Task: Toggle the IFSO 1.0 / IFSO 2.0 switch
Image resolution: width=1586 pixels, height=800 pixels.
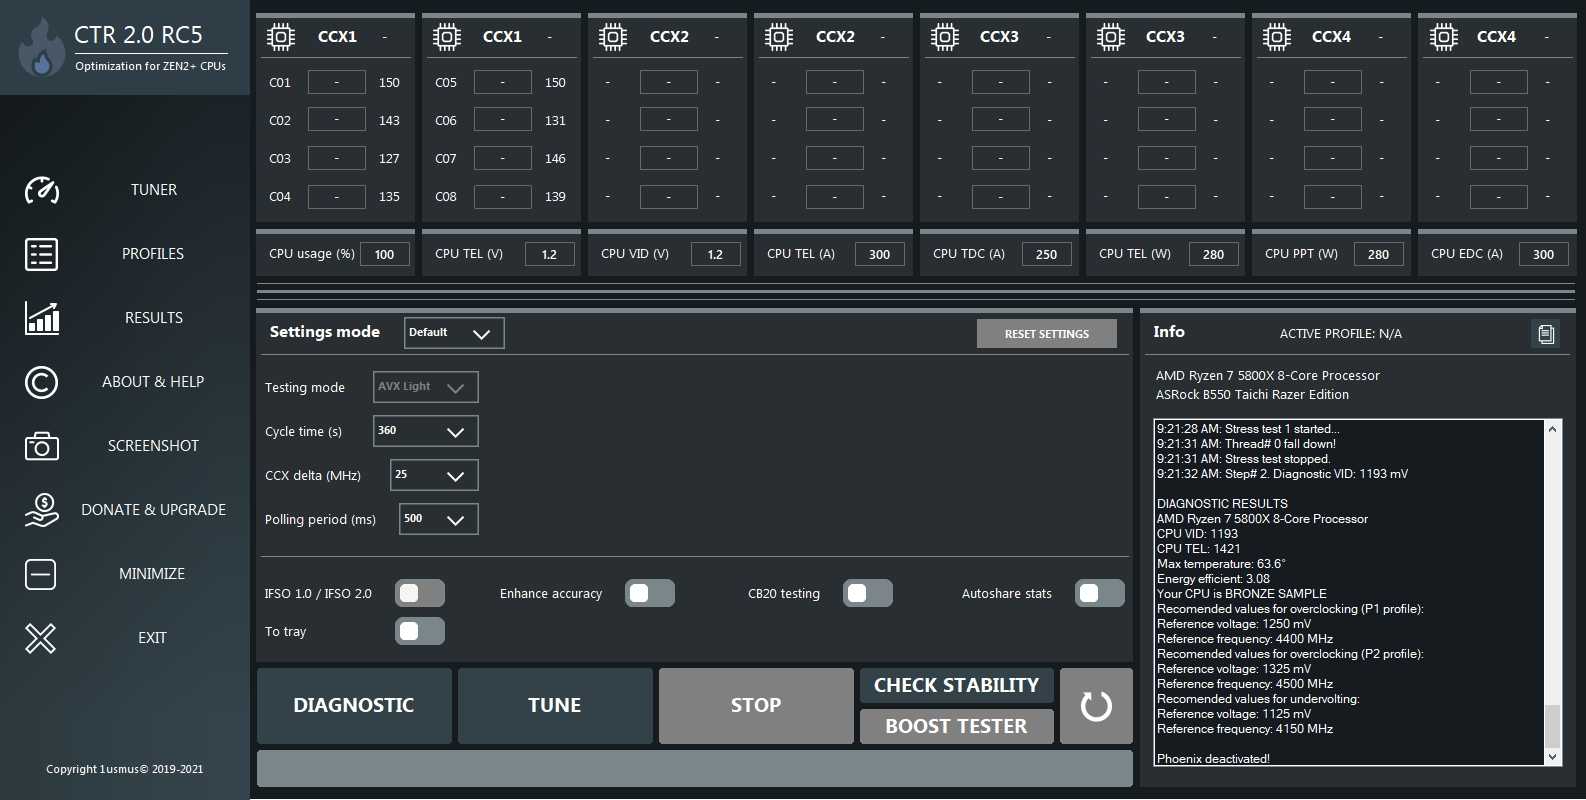Action: 420,594
